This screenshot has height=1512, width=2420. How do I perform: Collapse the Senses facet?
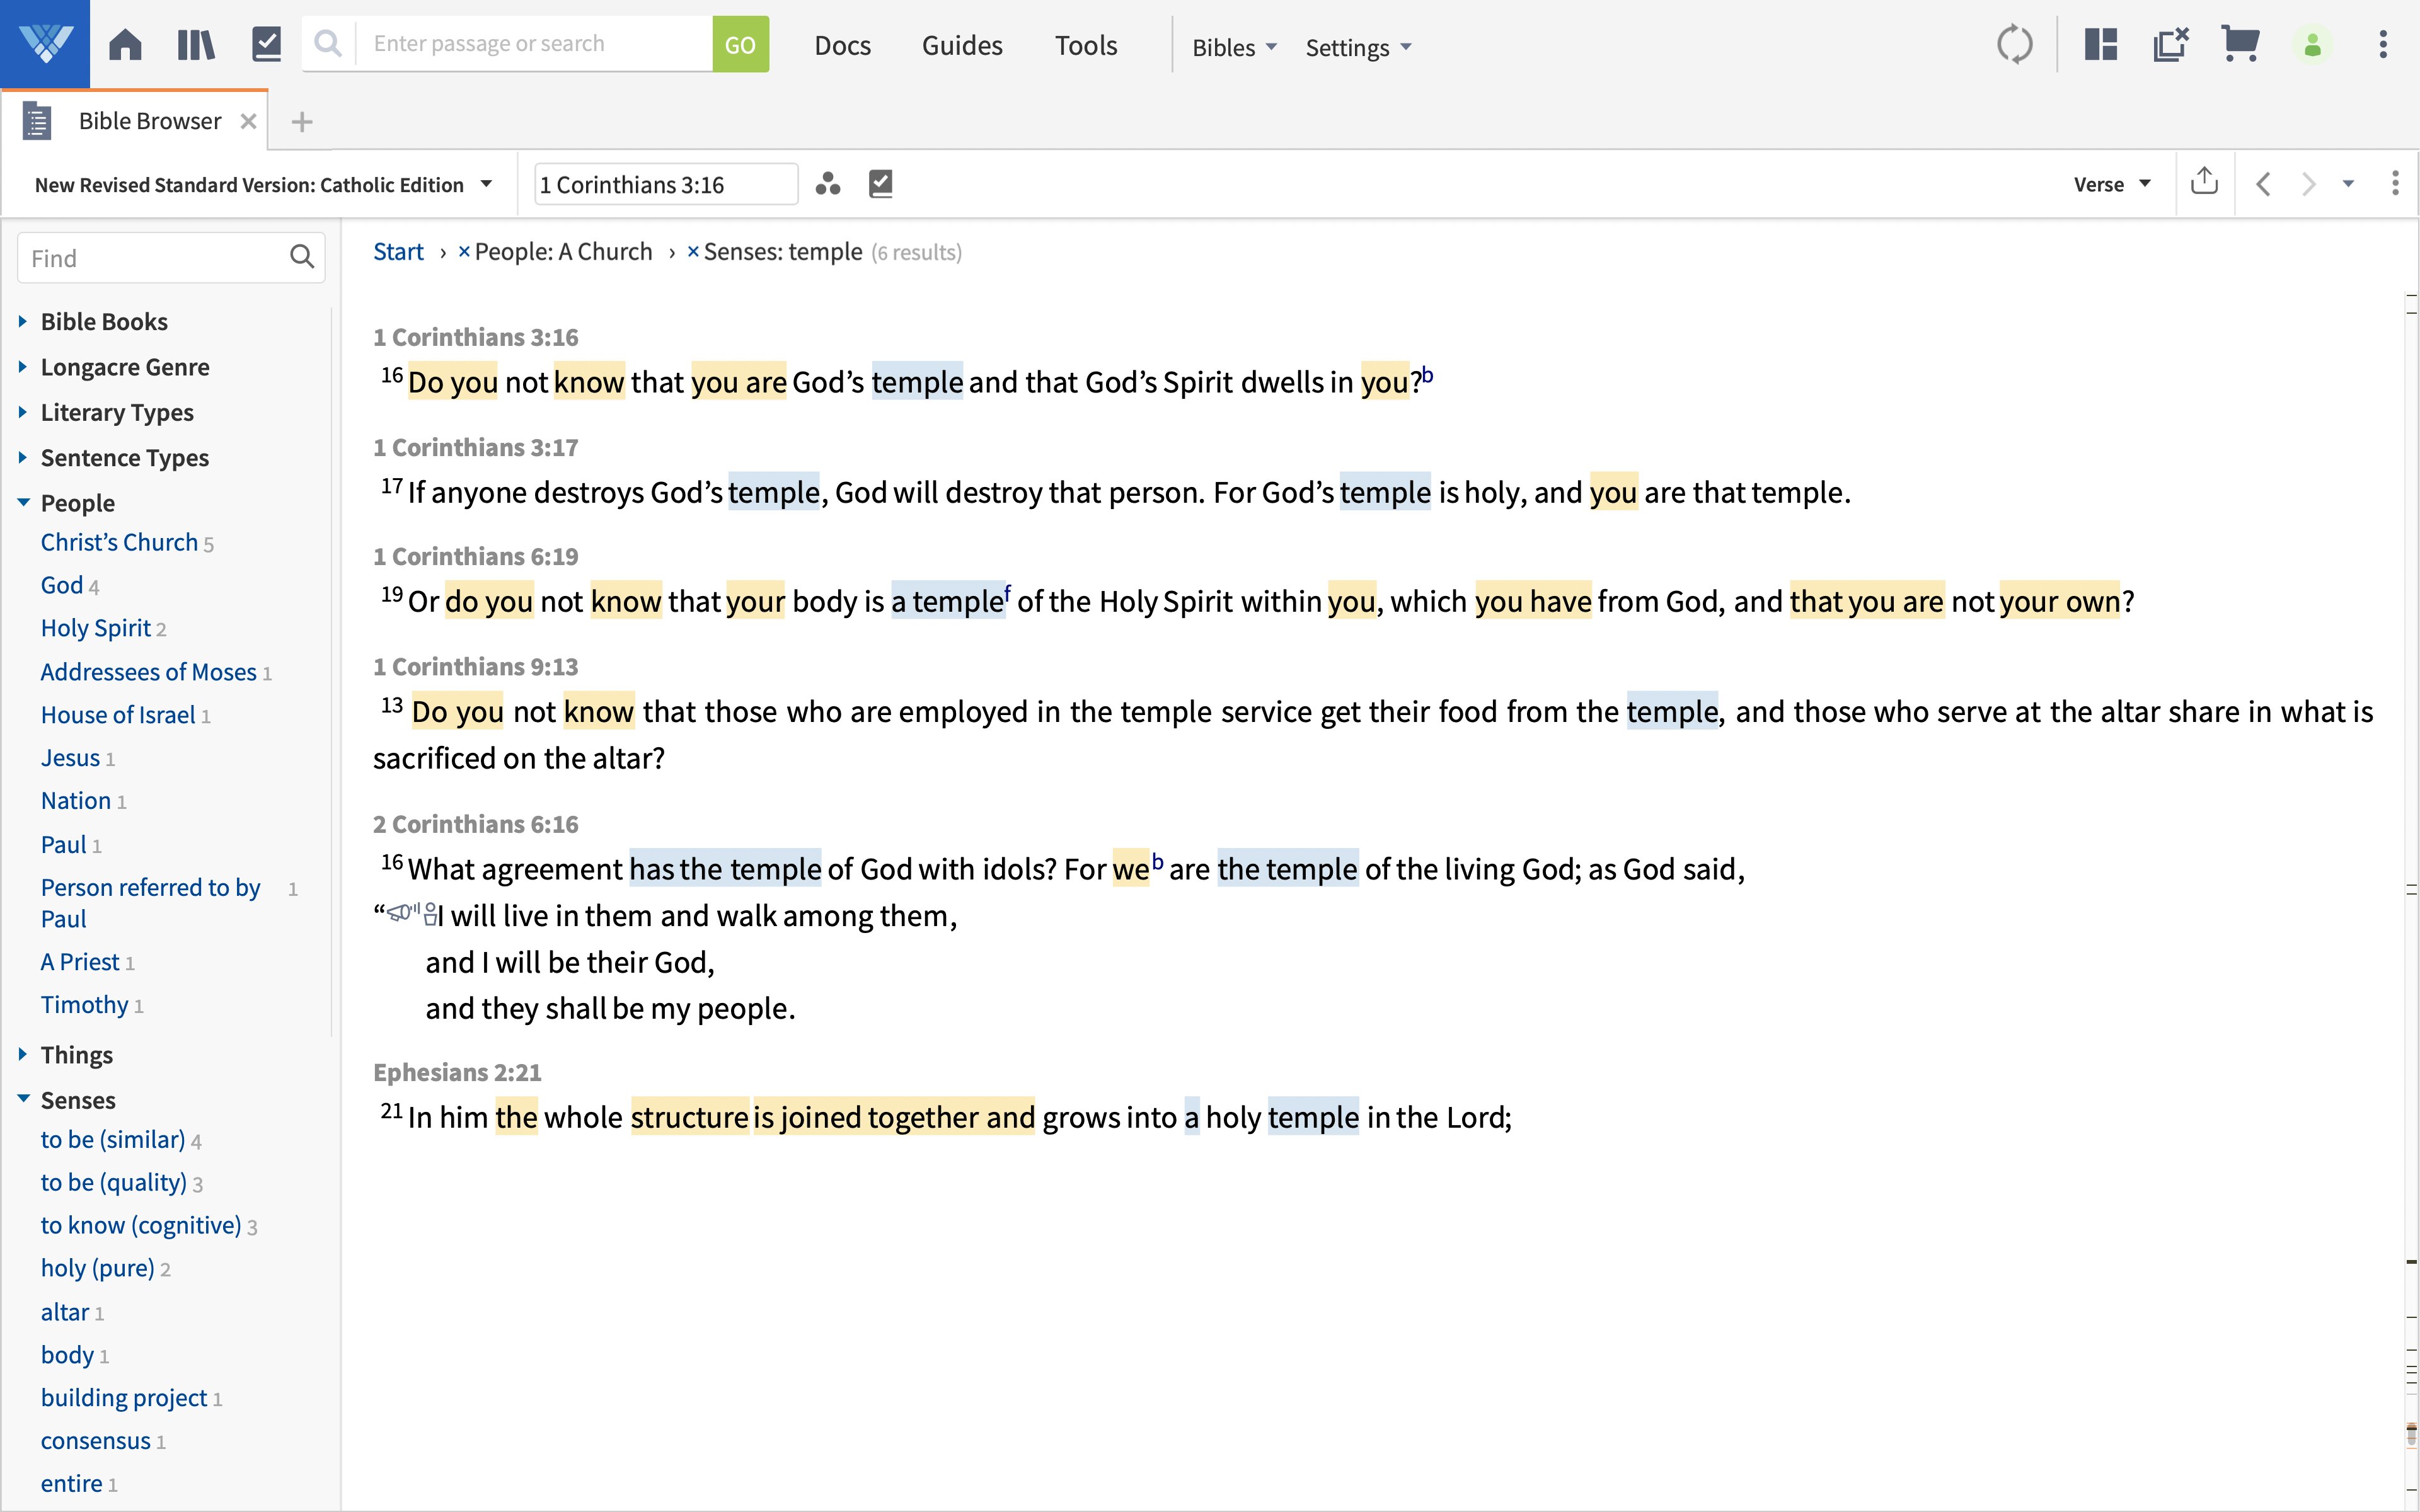pos(23,1099)
